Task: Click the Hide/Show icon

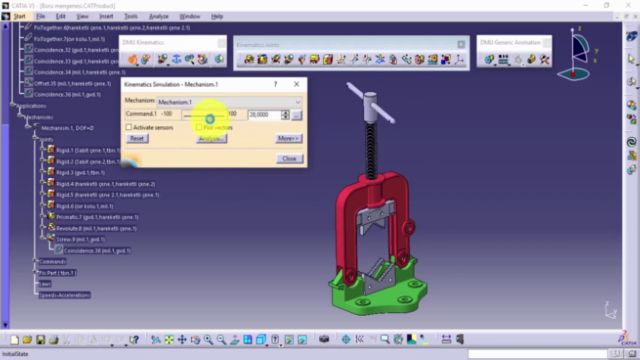Action: (289, 340)
